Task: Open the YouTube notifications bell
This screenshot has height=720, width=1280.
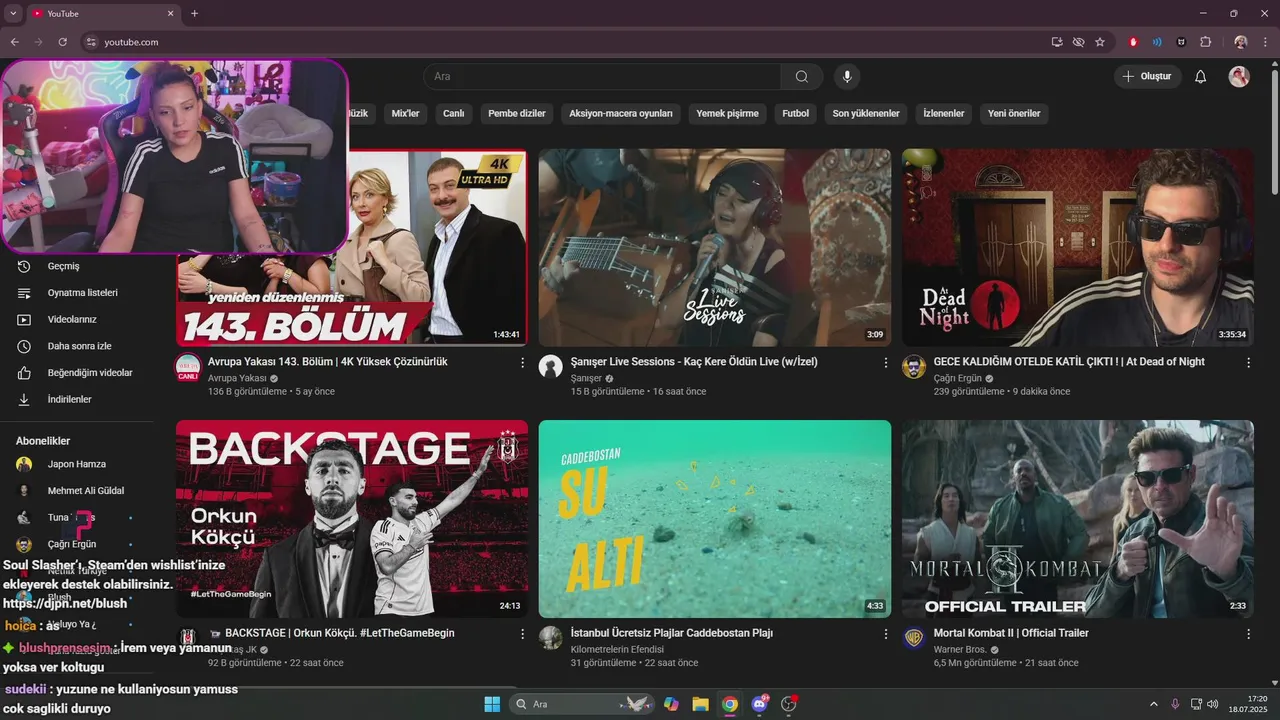Action: (1200, 77)
